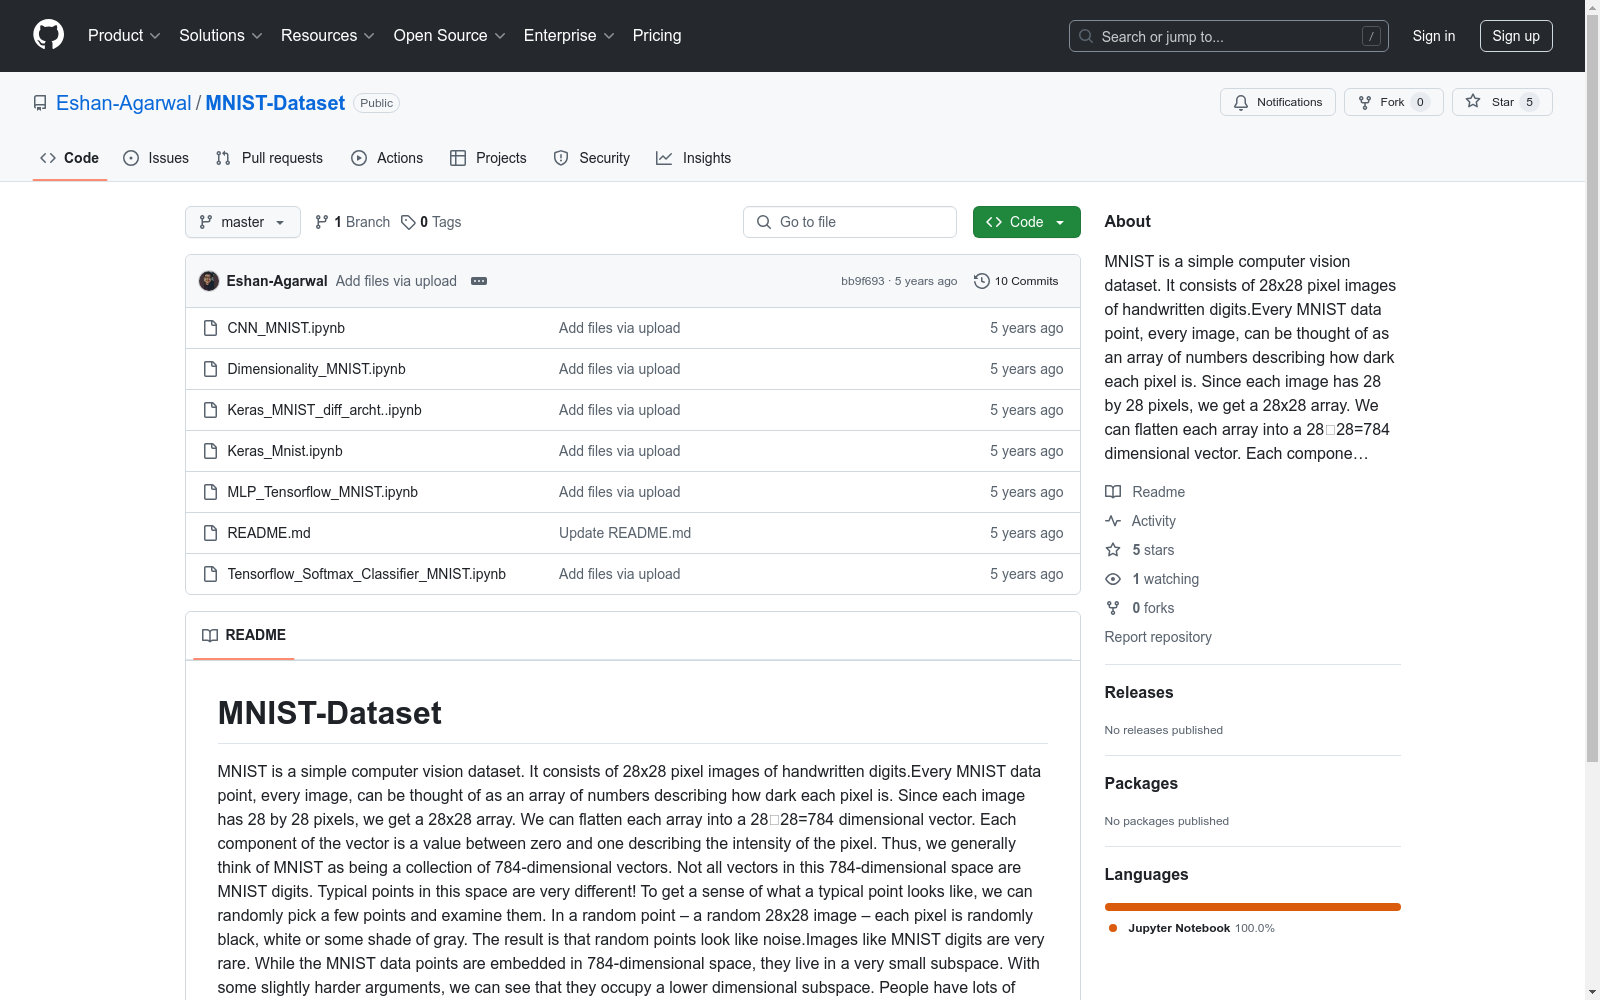Click the fork icon beside 0 forks
This screenshot has width=1600, height=1000.
pos(1113,608)
